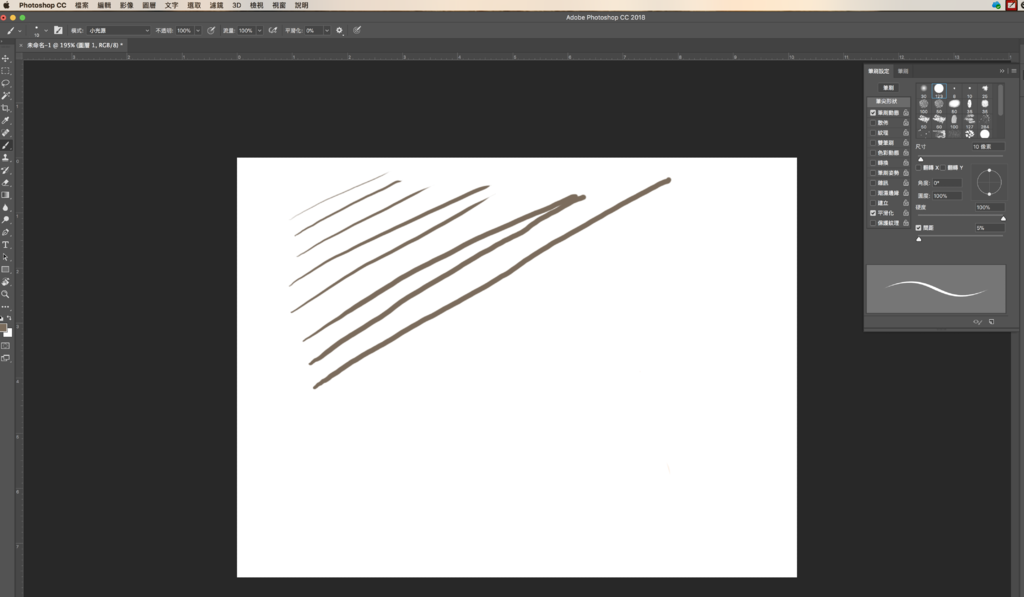Click the foreground color swatch
1024x597 pixels.
click(4, 327)
